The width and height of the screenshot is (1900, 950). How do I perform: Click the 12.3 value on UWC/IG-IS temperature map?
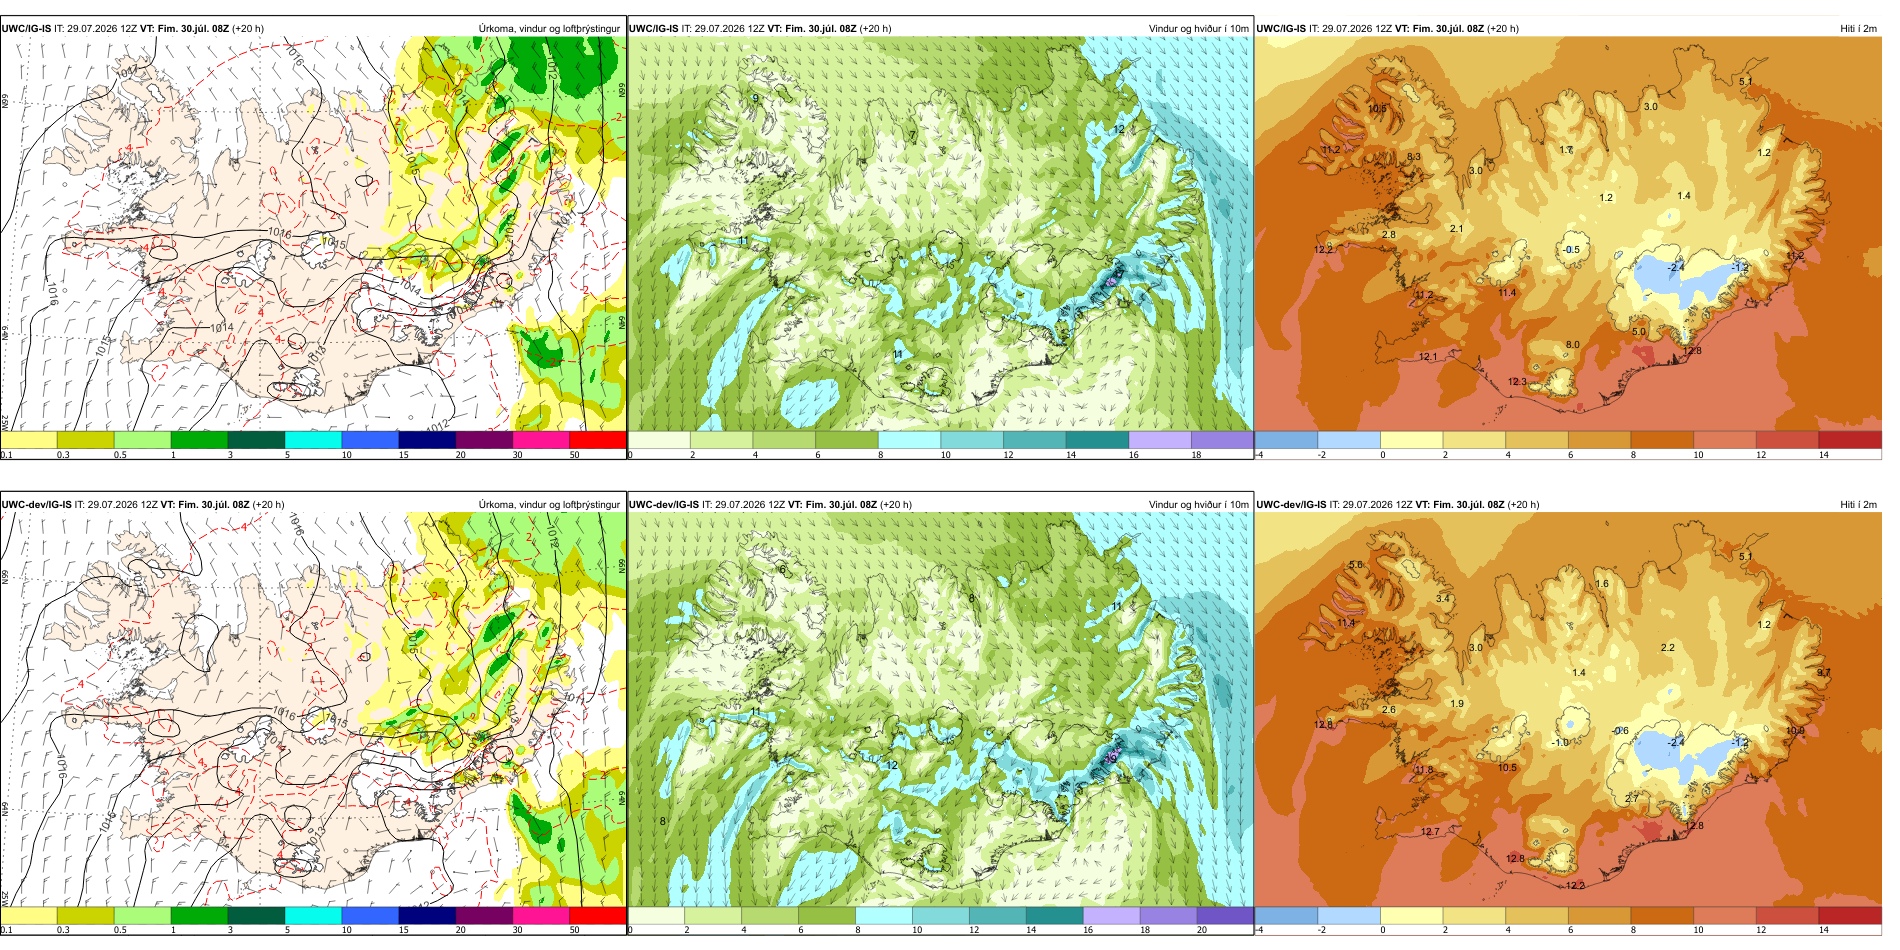pyautogui.click(x=1517, y=382)
